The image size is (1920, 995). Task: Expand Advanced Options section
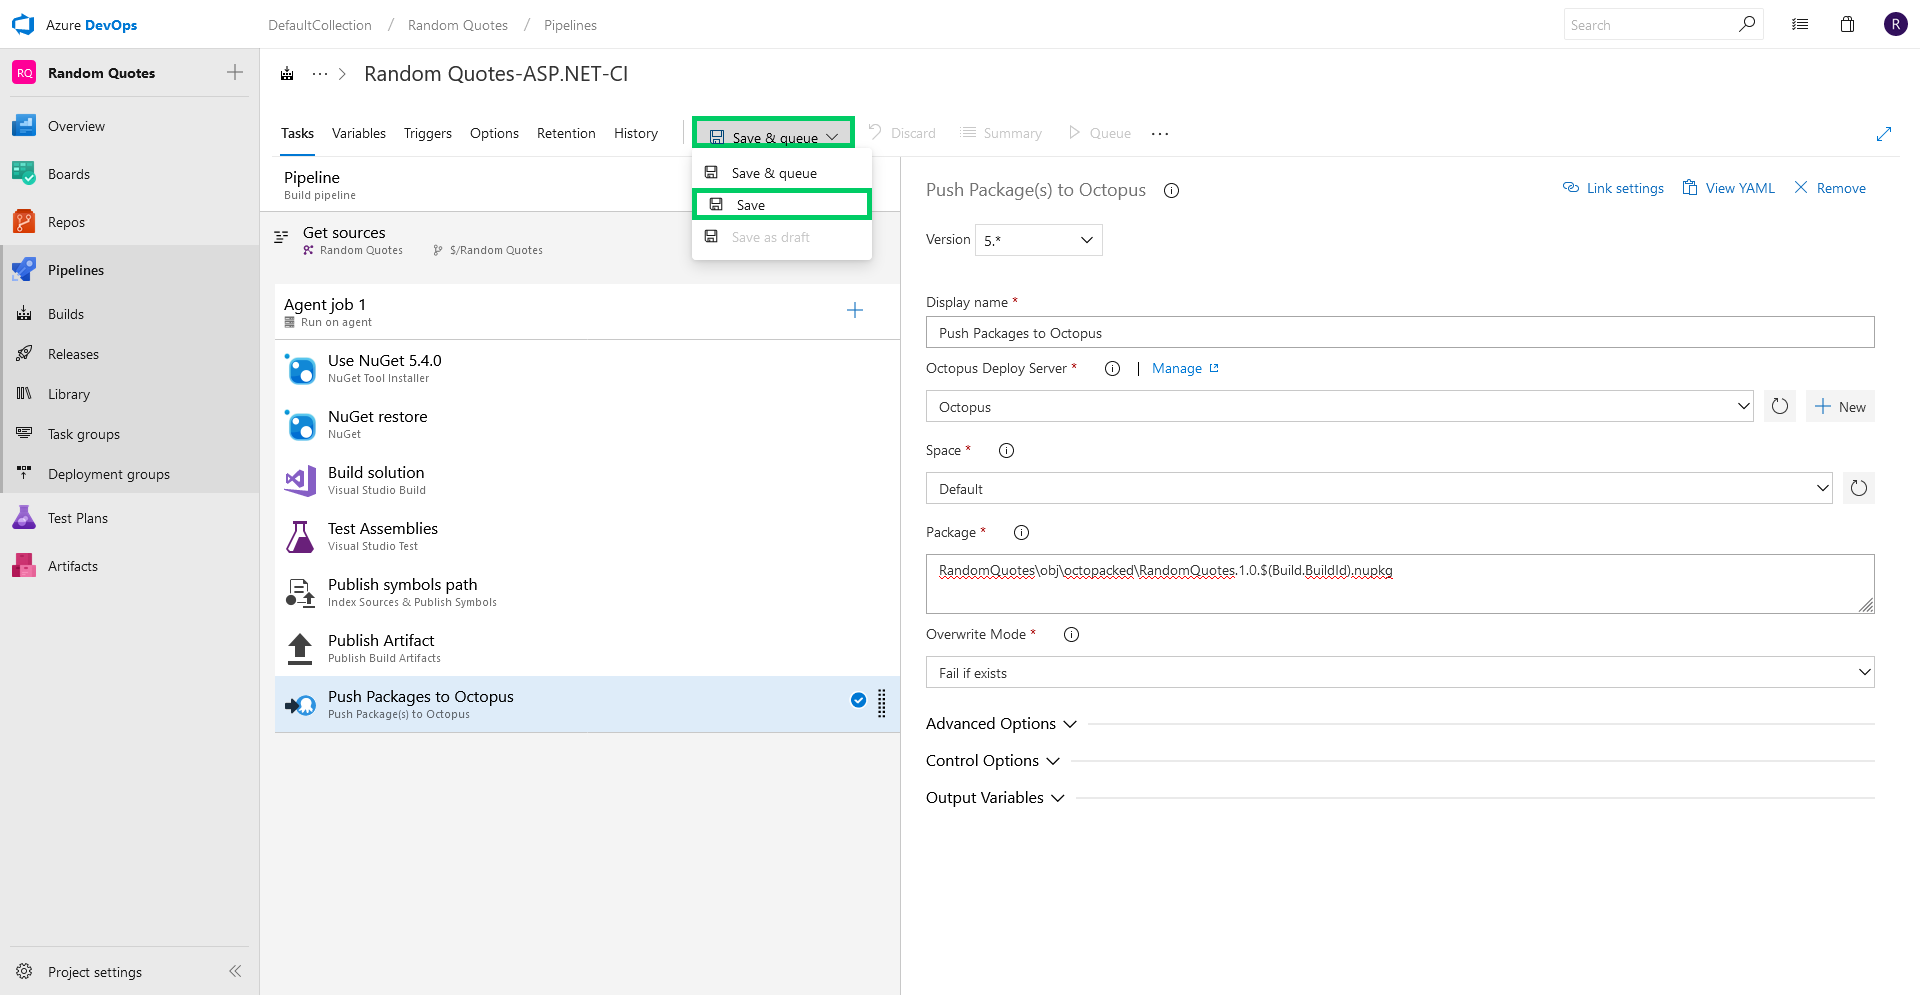pos(1001,723)
